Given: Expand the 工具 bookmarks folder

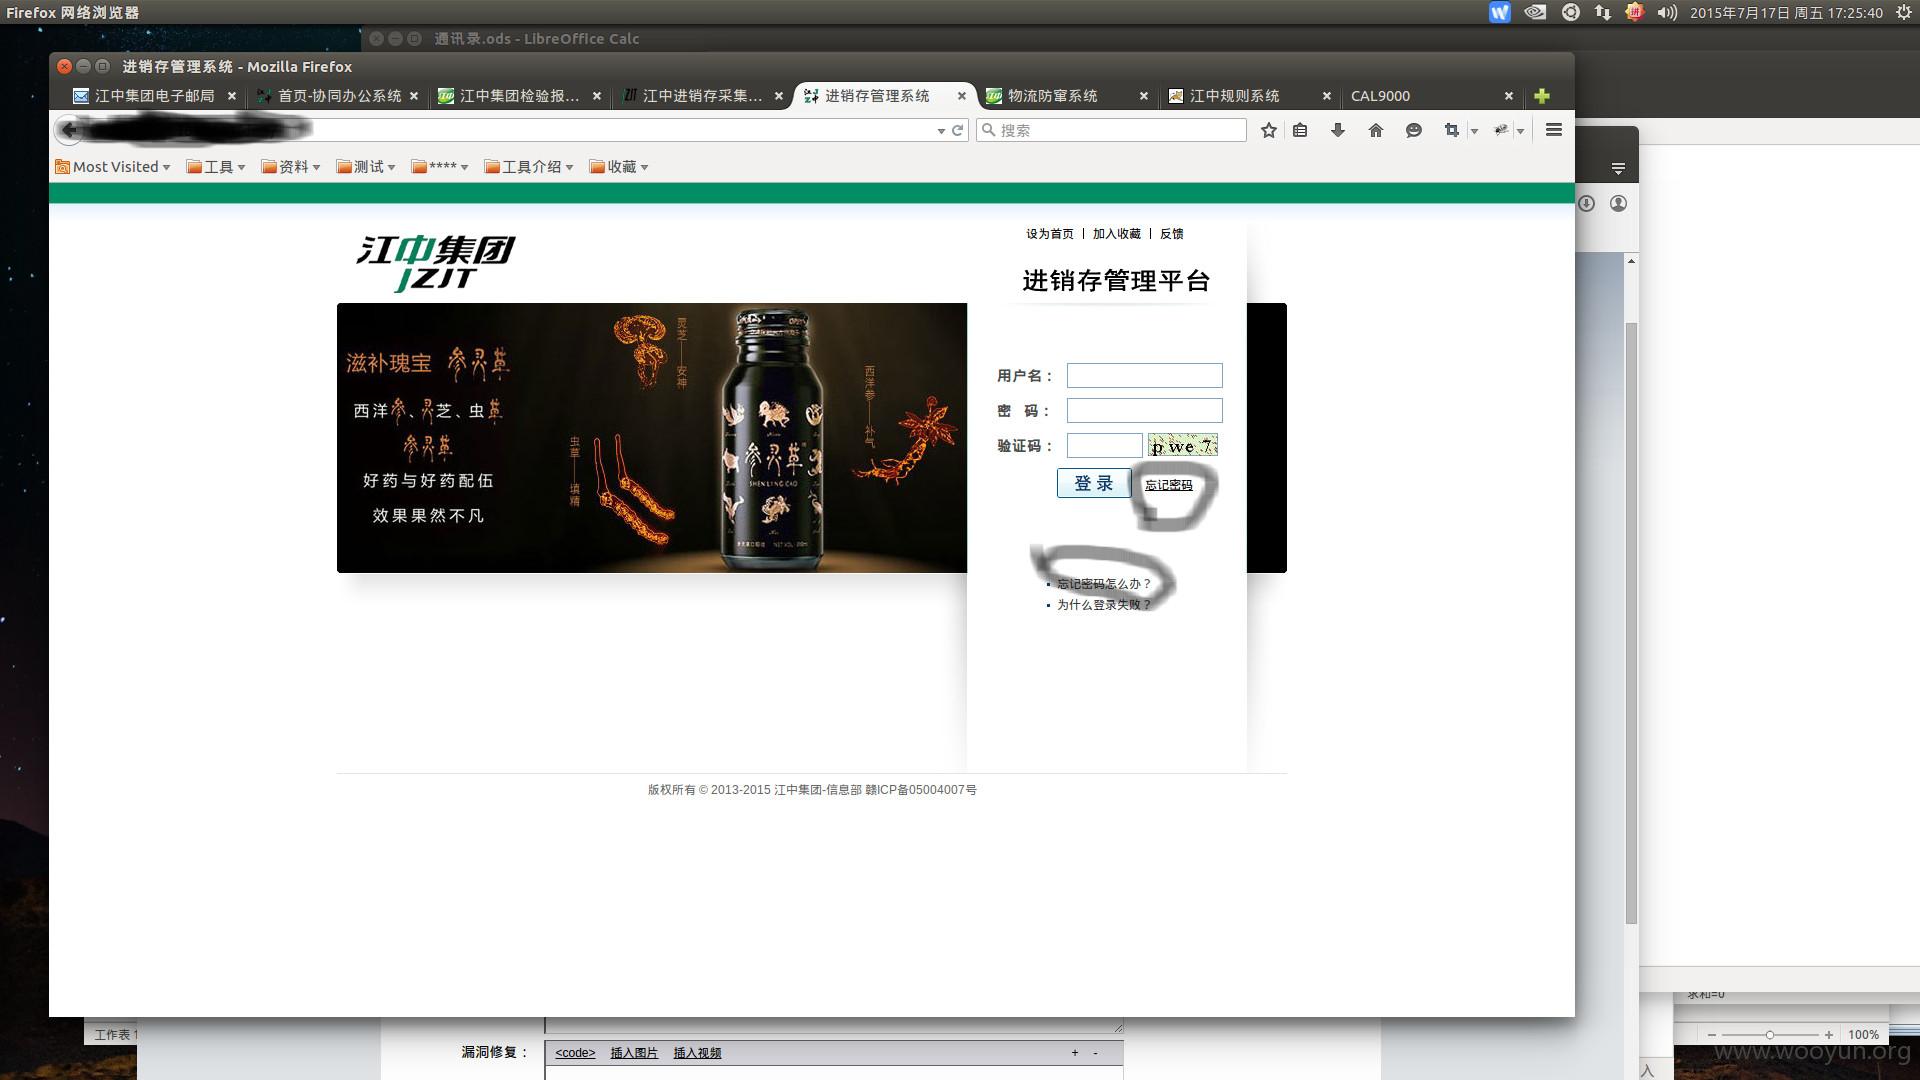Looking at the screenshot, I should (x=216, y=167).
